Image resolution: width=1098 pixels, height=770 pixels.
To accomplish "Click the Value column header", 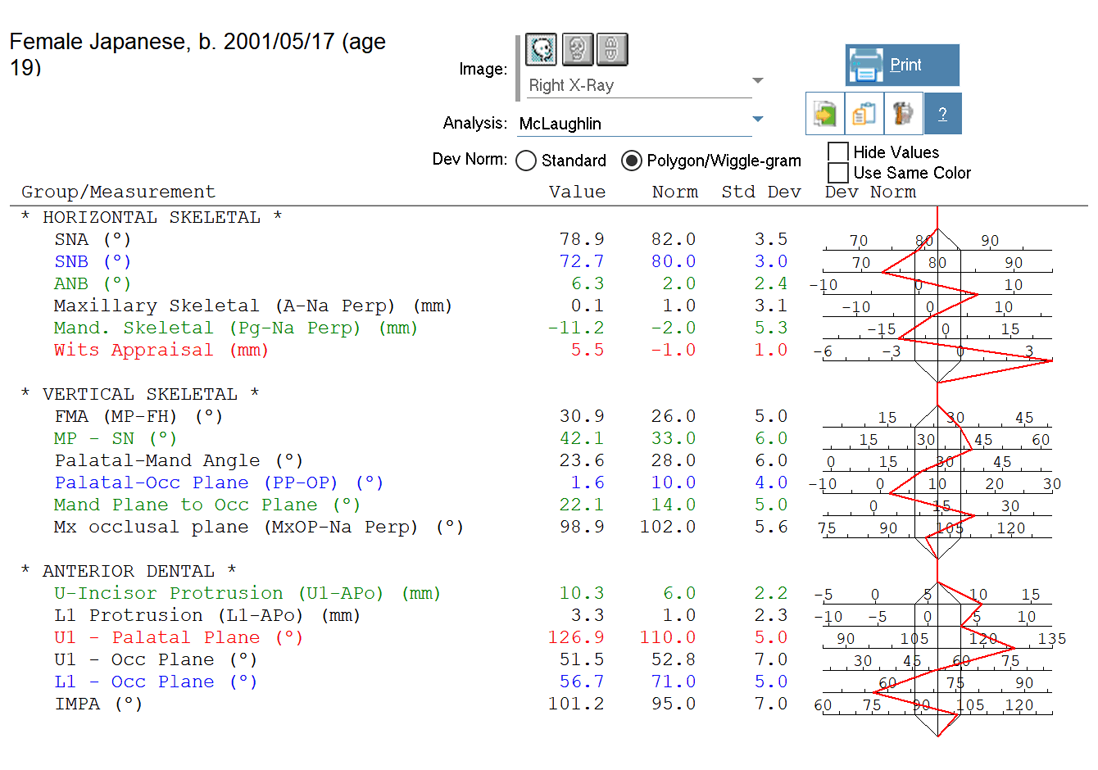I will [x=577, y=192].
